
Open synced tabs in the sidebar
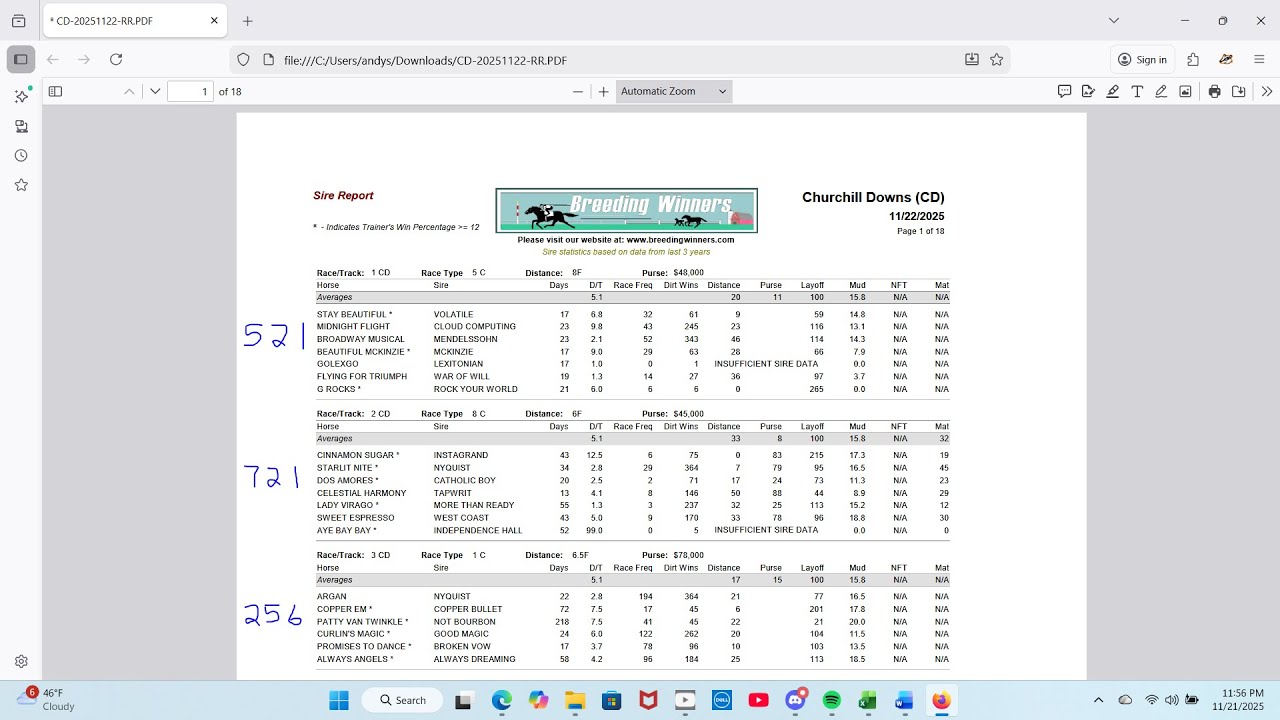[21, 126]
